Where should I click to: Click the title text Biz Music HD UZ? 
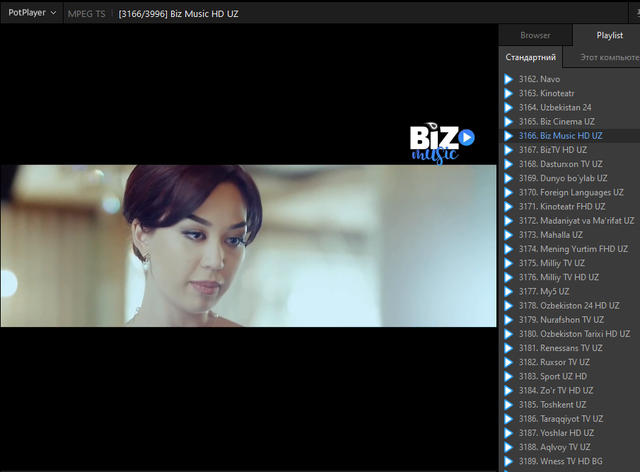[x=204, y=14]
